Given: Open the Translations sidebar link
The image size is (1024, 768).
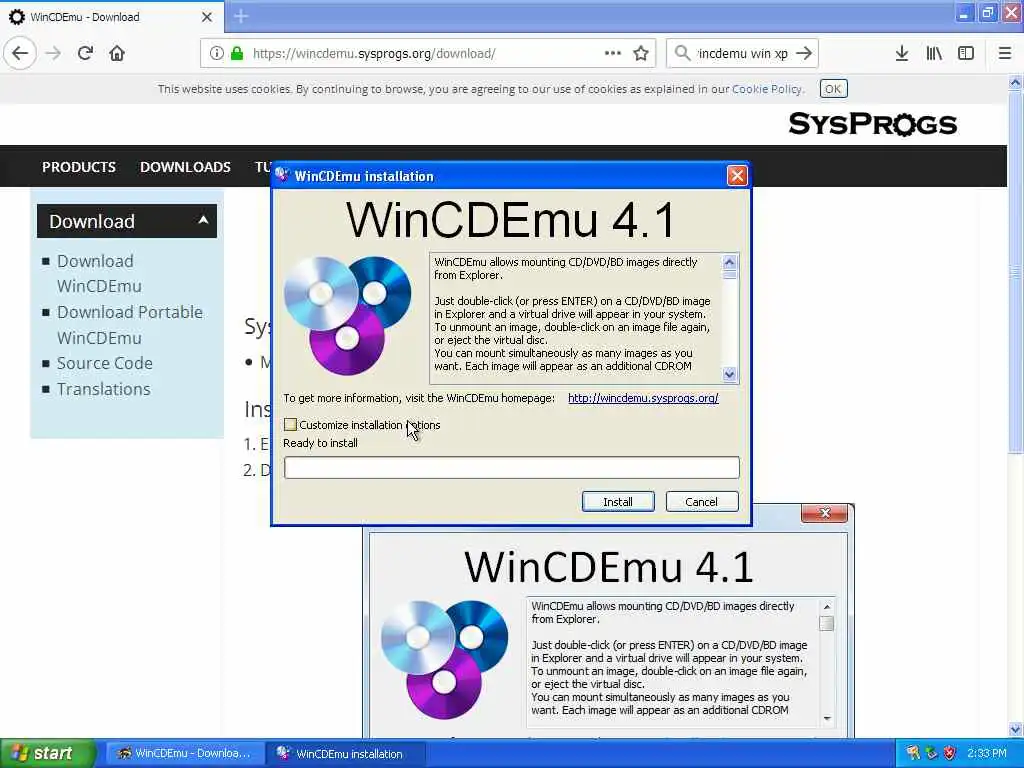Looking at the screenshot, I should pyautogui.click(x=103, y=389).
